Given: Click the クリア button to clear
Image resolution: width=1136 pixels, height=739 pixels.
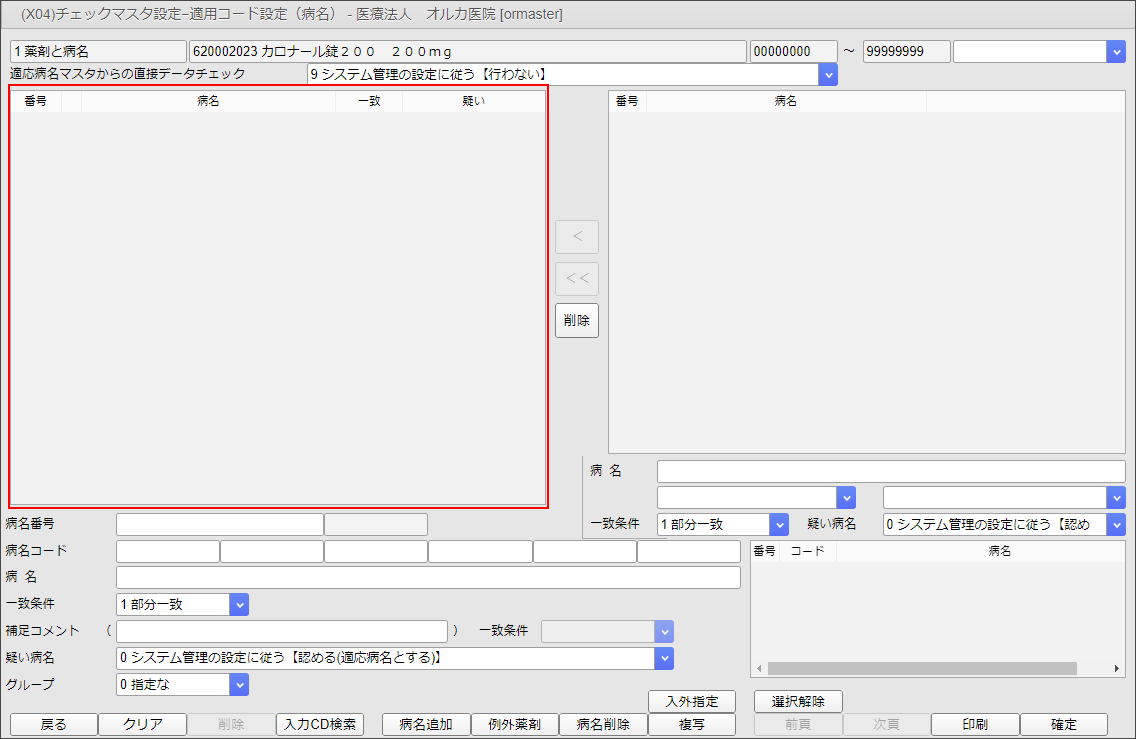Looking at the screenshot, I should [x=141, y=724].
